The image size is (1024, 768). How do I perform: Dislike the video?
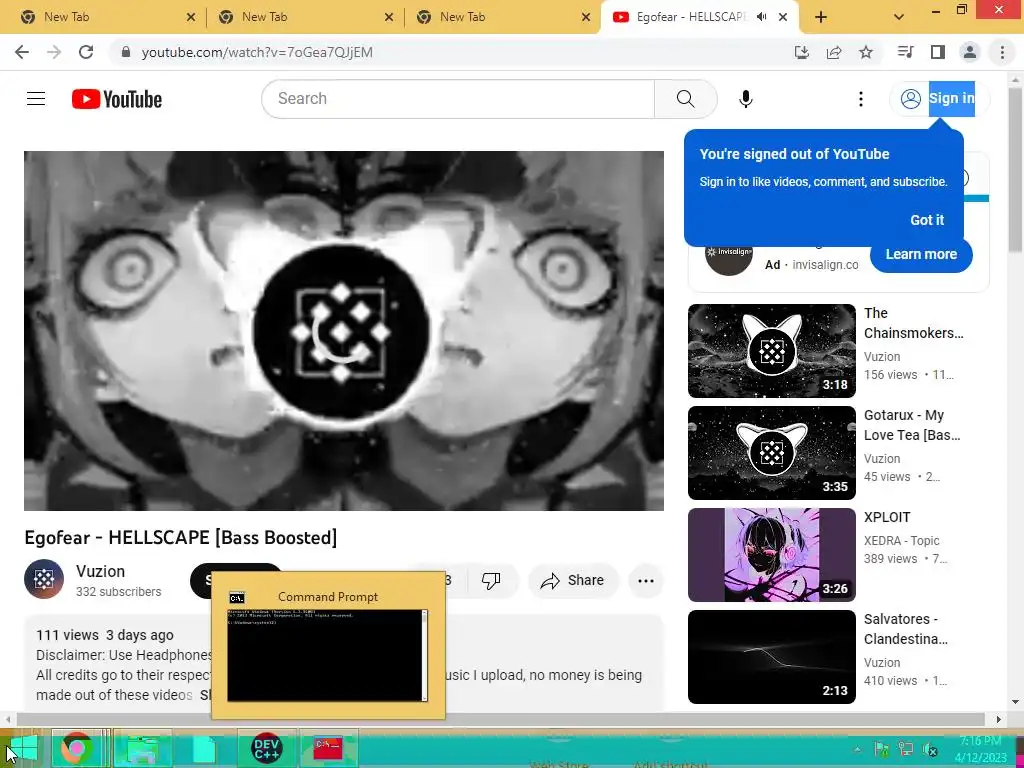pyautogui.click(x=491, y=580)
